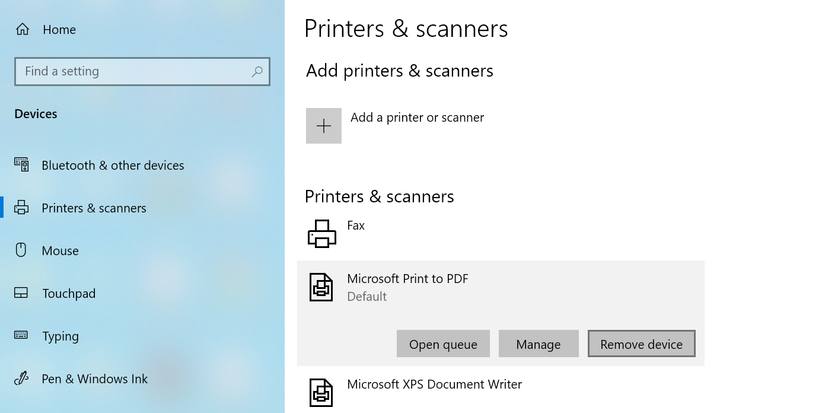Screen dimensions: 825x413
Task: Click the Add printers & scanners heading
Action: click(x=400, y=71)
